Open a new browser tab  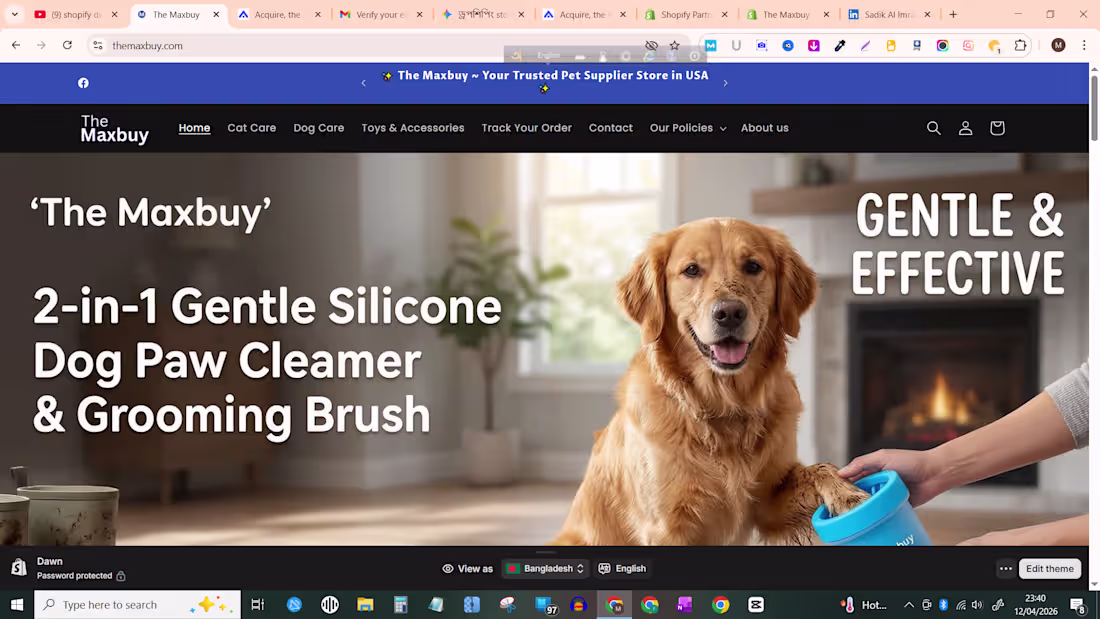tap(953, 14)
